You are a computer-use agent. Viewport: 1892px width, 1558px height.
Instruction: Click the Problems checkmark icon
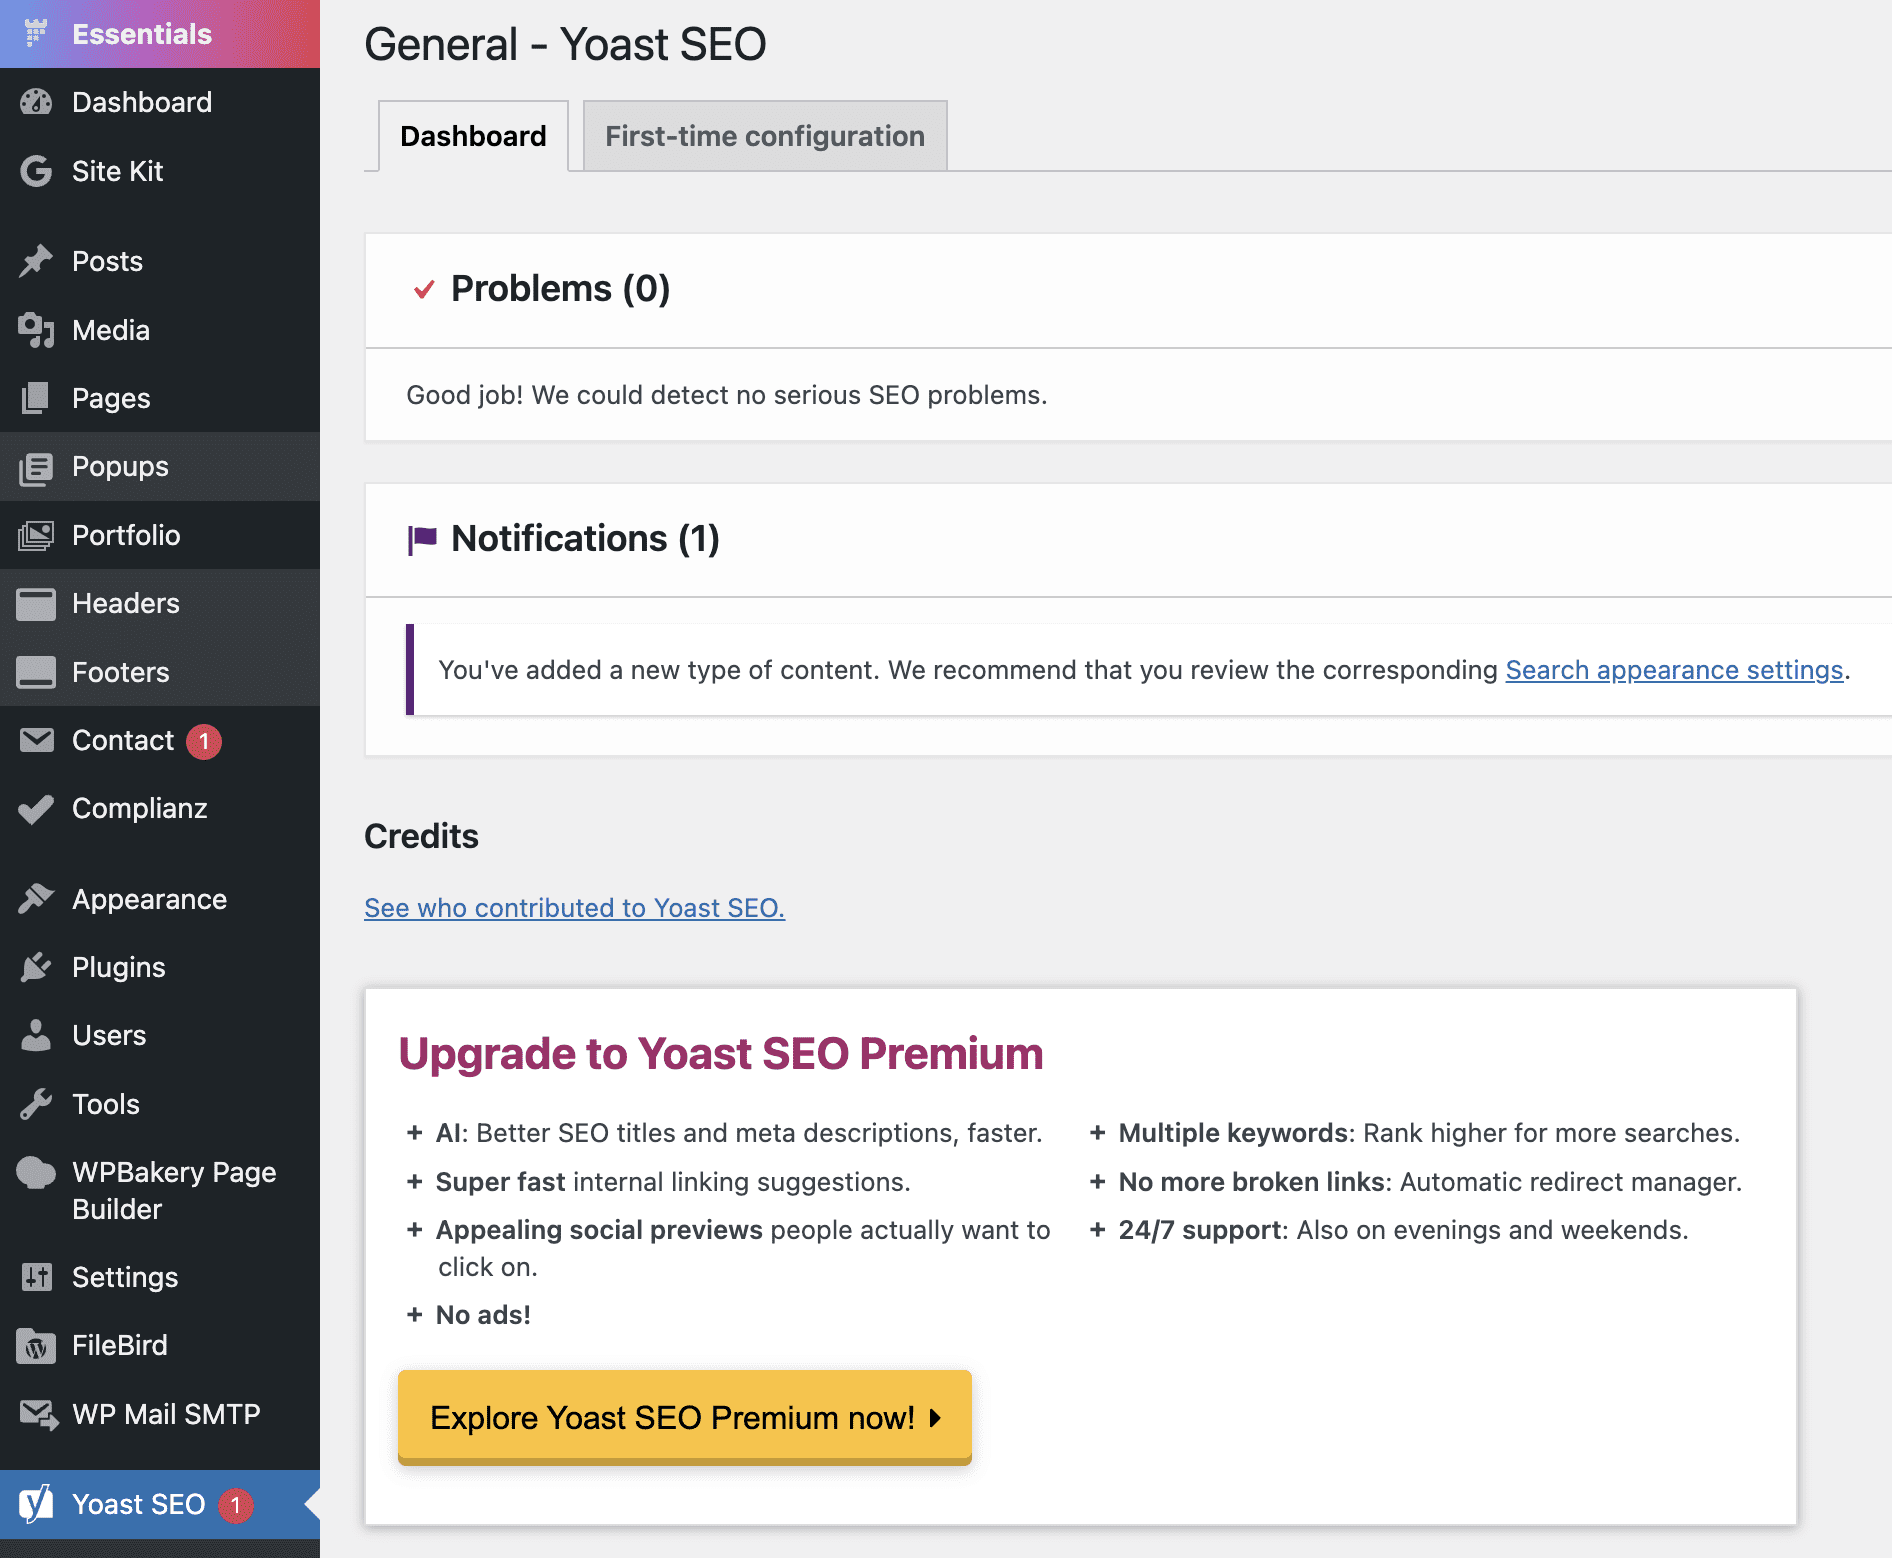pyautogui.click(x=424, y=290)
